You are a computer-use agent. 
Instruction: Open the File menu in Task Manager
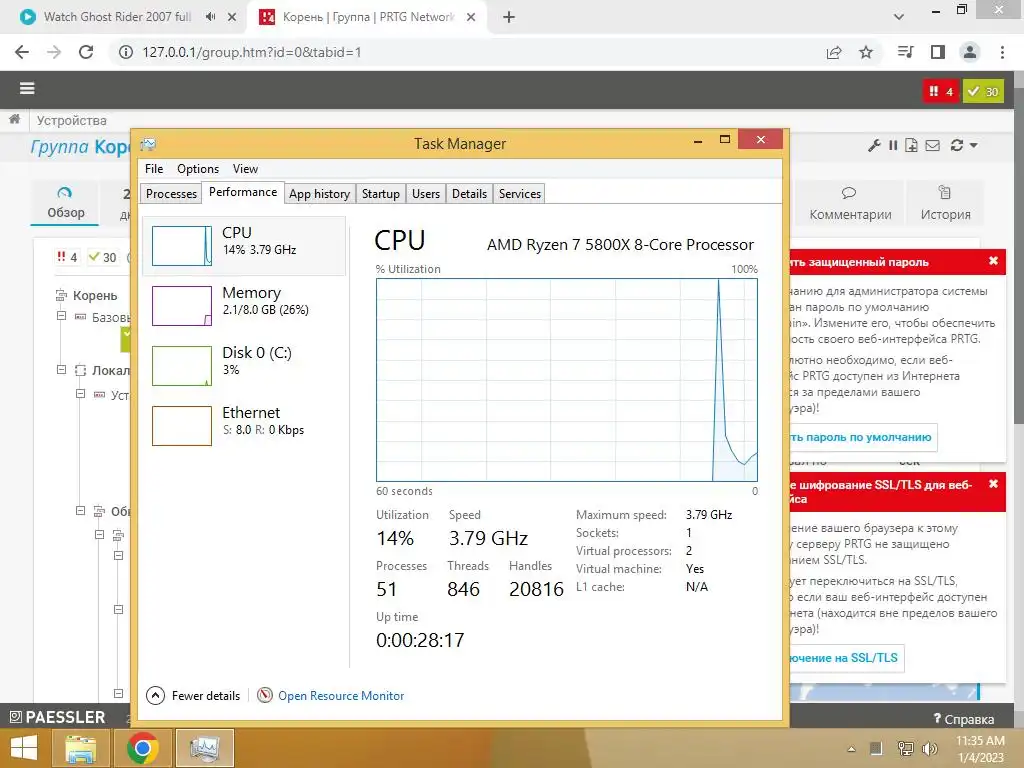[154, 168]
